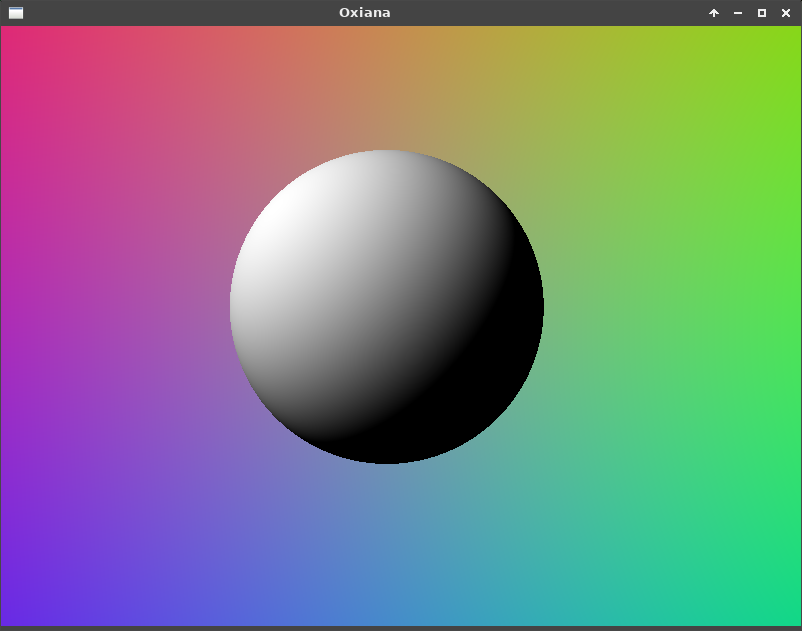Maximize the Oxiana window
This screenshot has height=631, width=802.
point(762,13)
